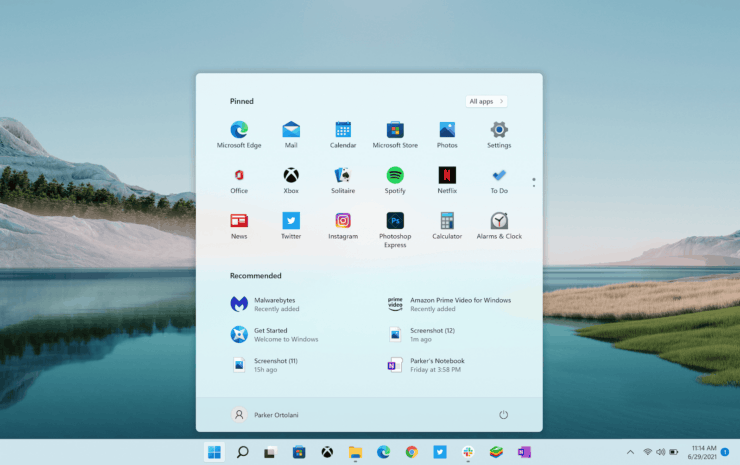This screenshot has height=465, width=740.
Task: Open Twitter from the taskbar
Action: 440,452
